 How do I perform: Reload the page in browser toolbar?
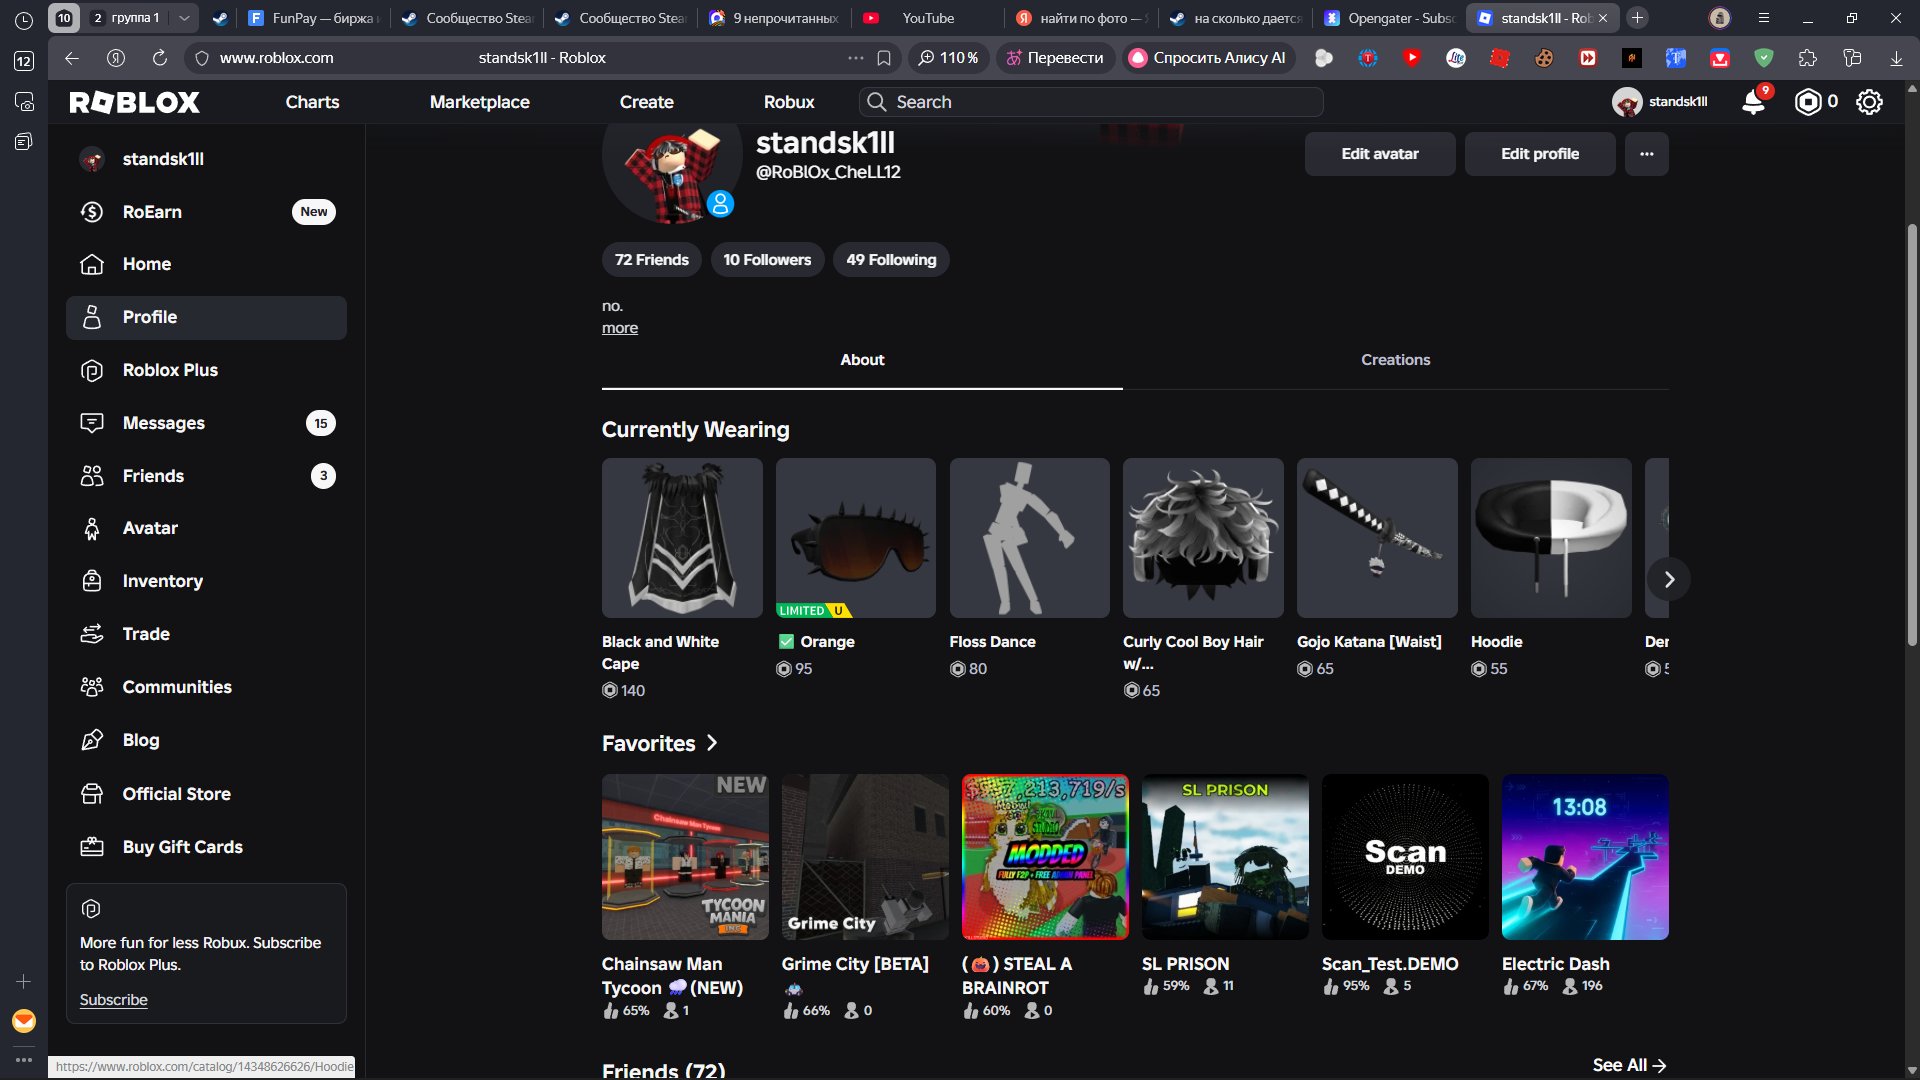click(160, 58)
